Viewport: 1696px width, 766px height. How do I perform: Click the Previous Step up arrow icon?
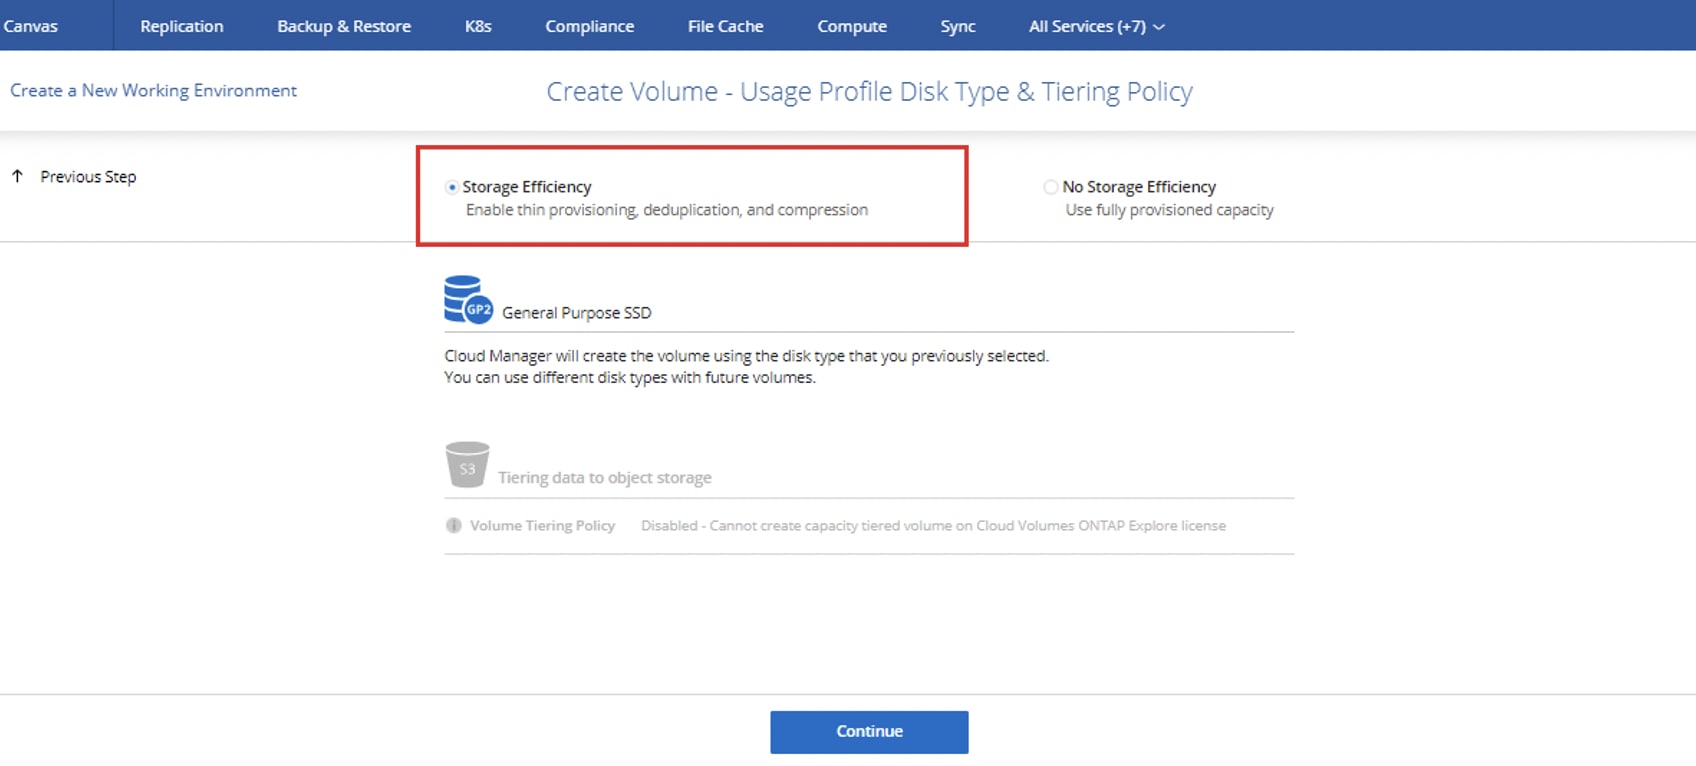coord(17,177)
